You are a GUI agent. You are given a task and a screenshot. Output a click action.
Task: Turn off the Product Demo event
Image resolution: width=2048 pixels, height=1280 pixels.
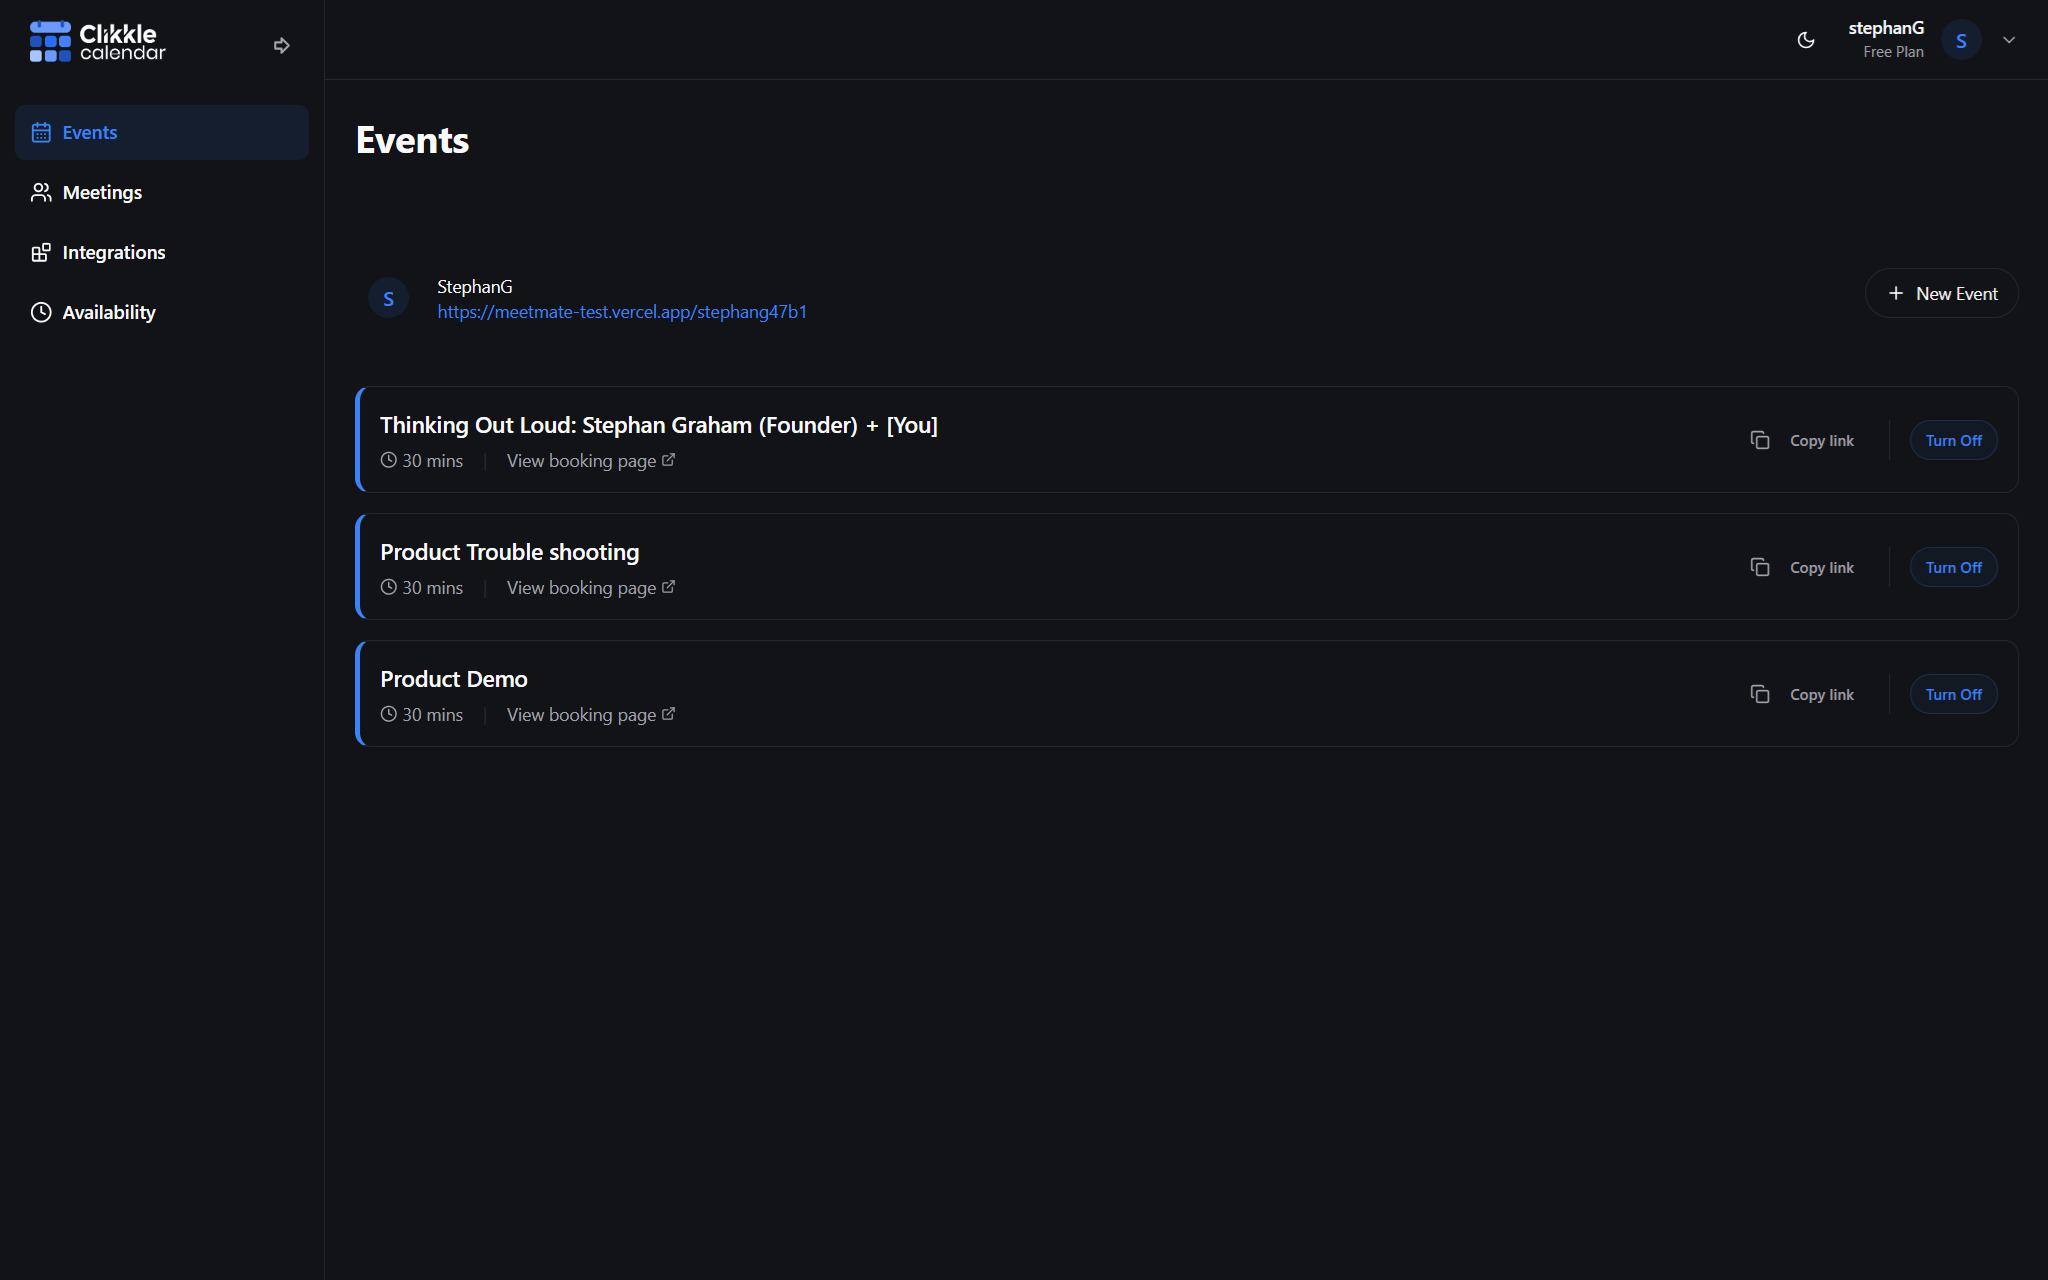click(x=1953, y=694)
